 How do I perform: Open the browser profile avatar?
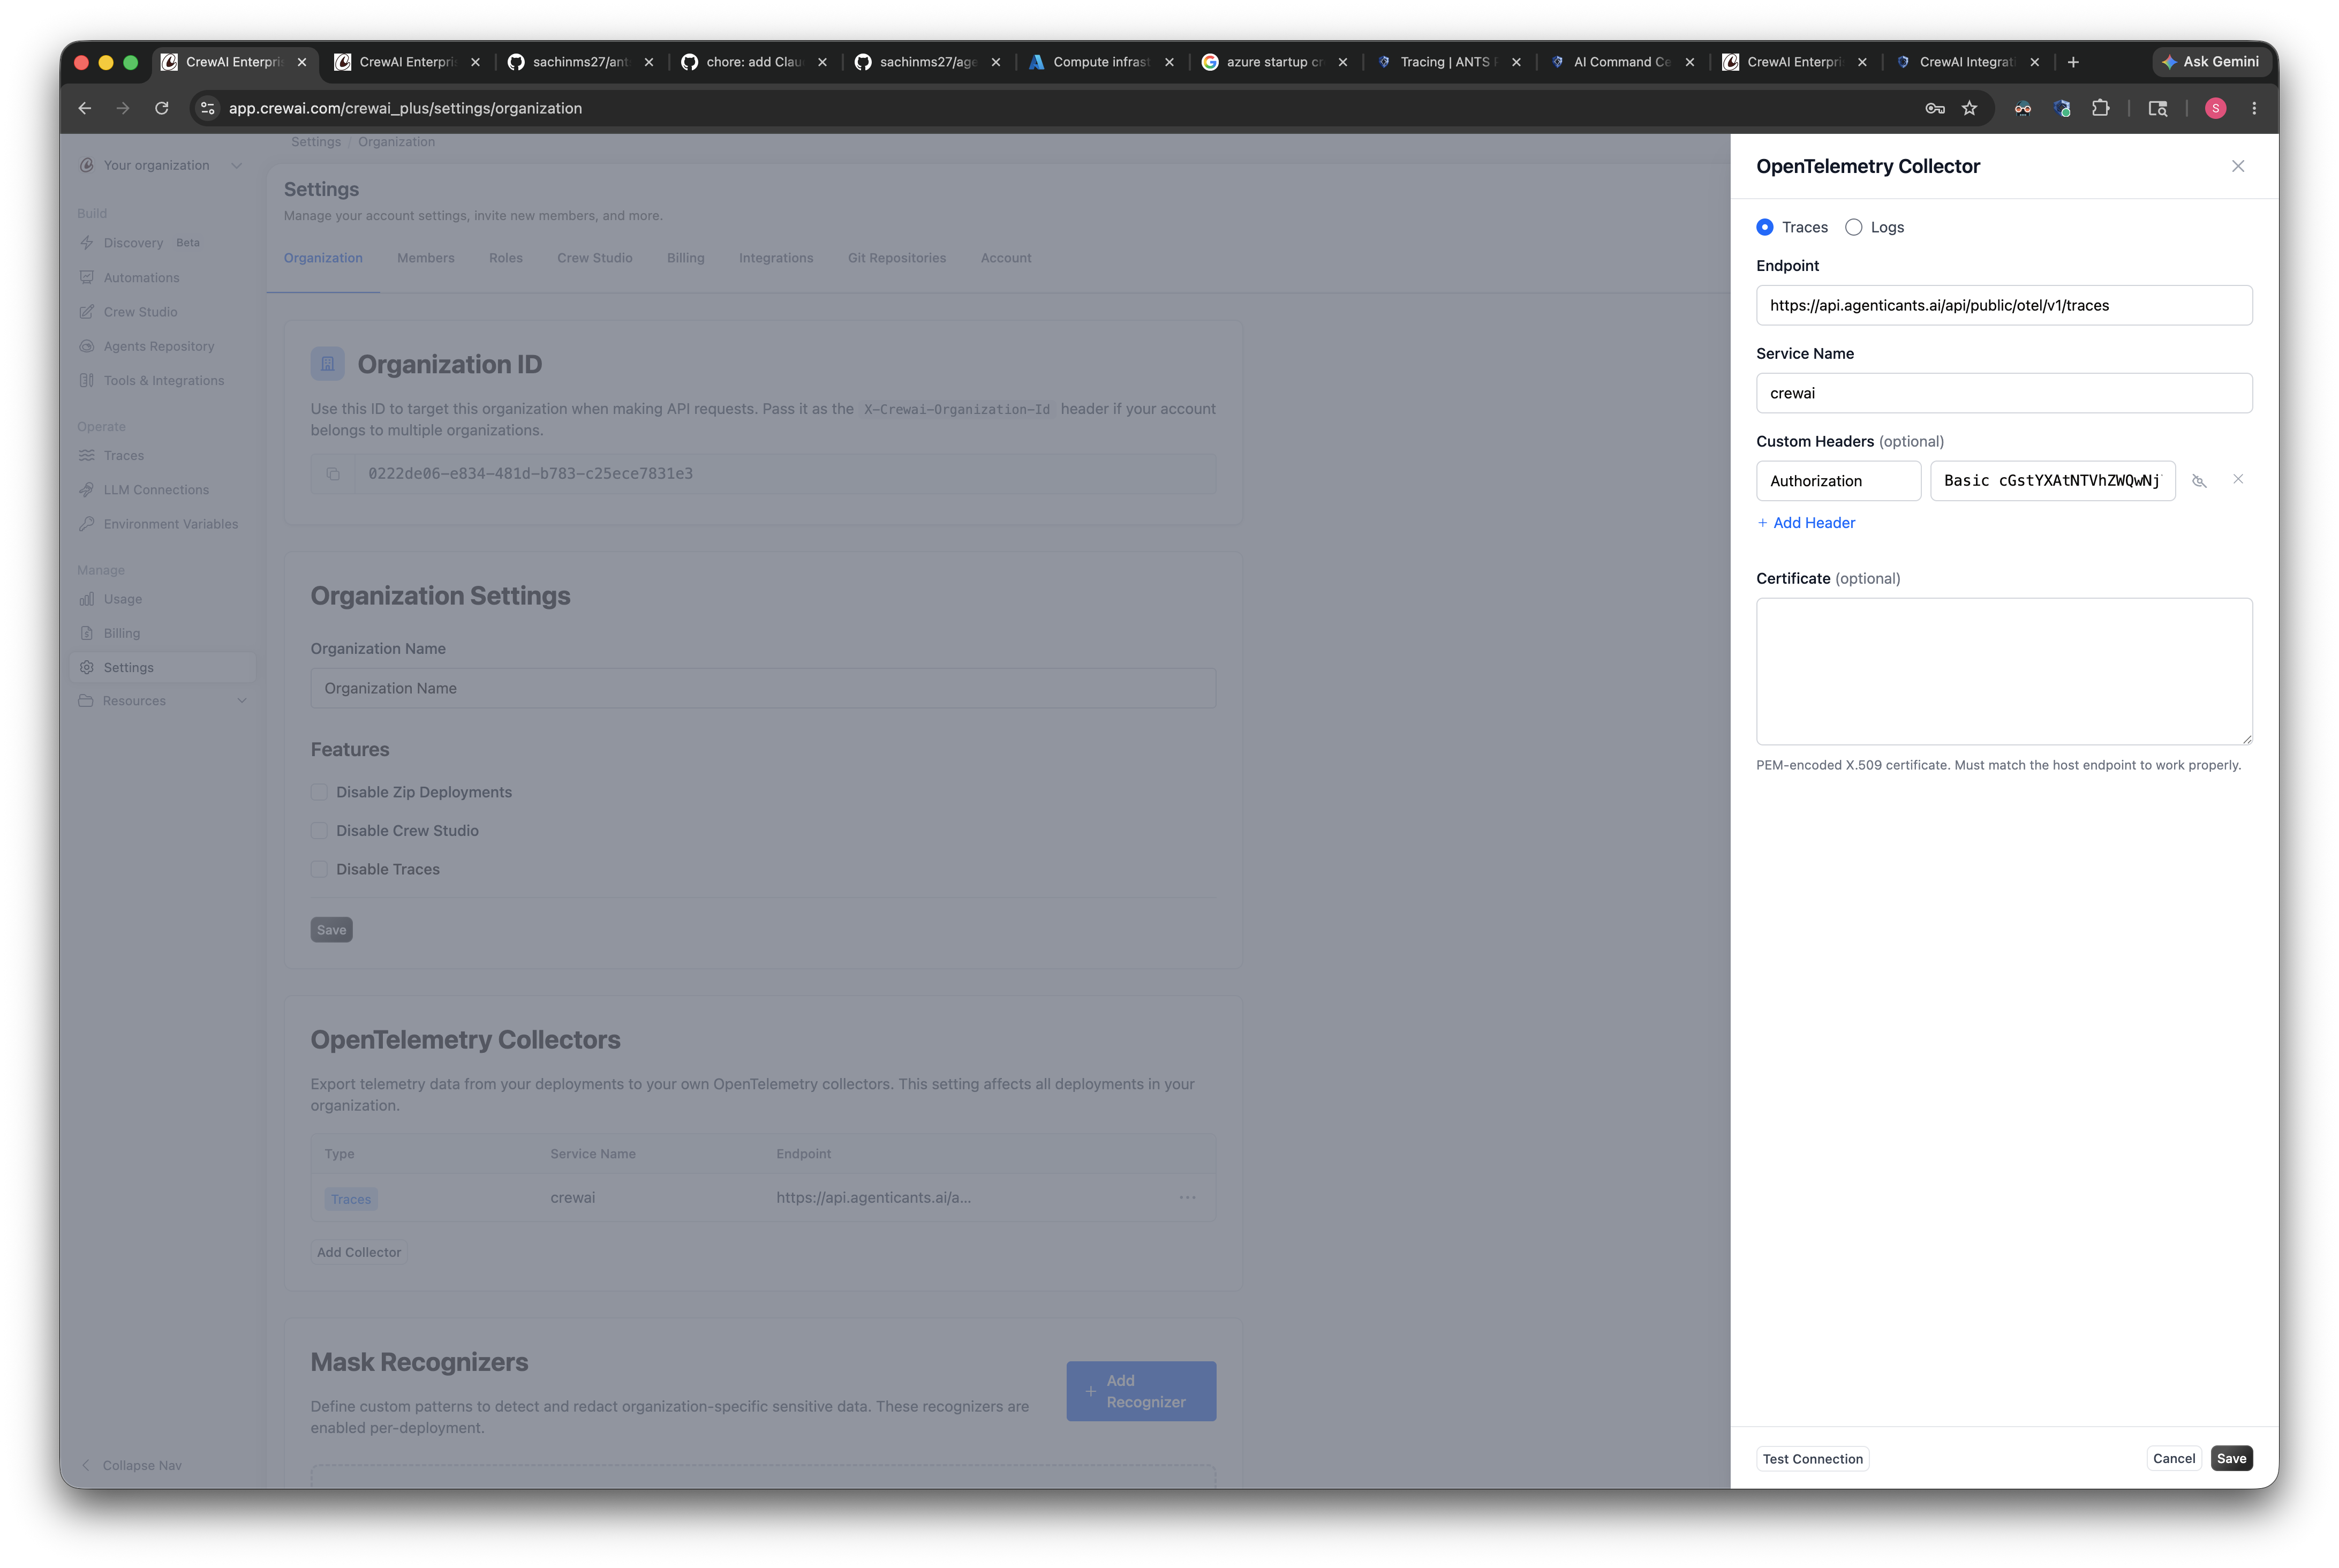[x=2215, y=108]
